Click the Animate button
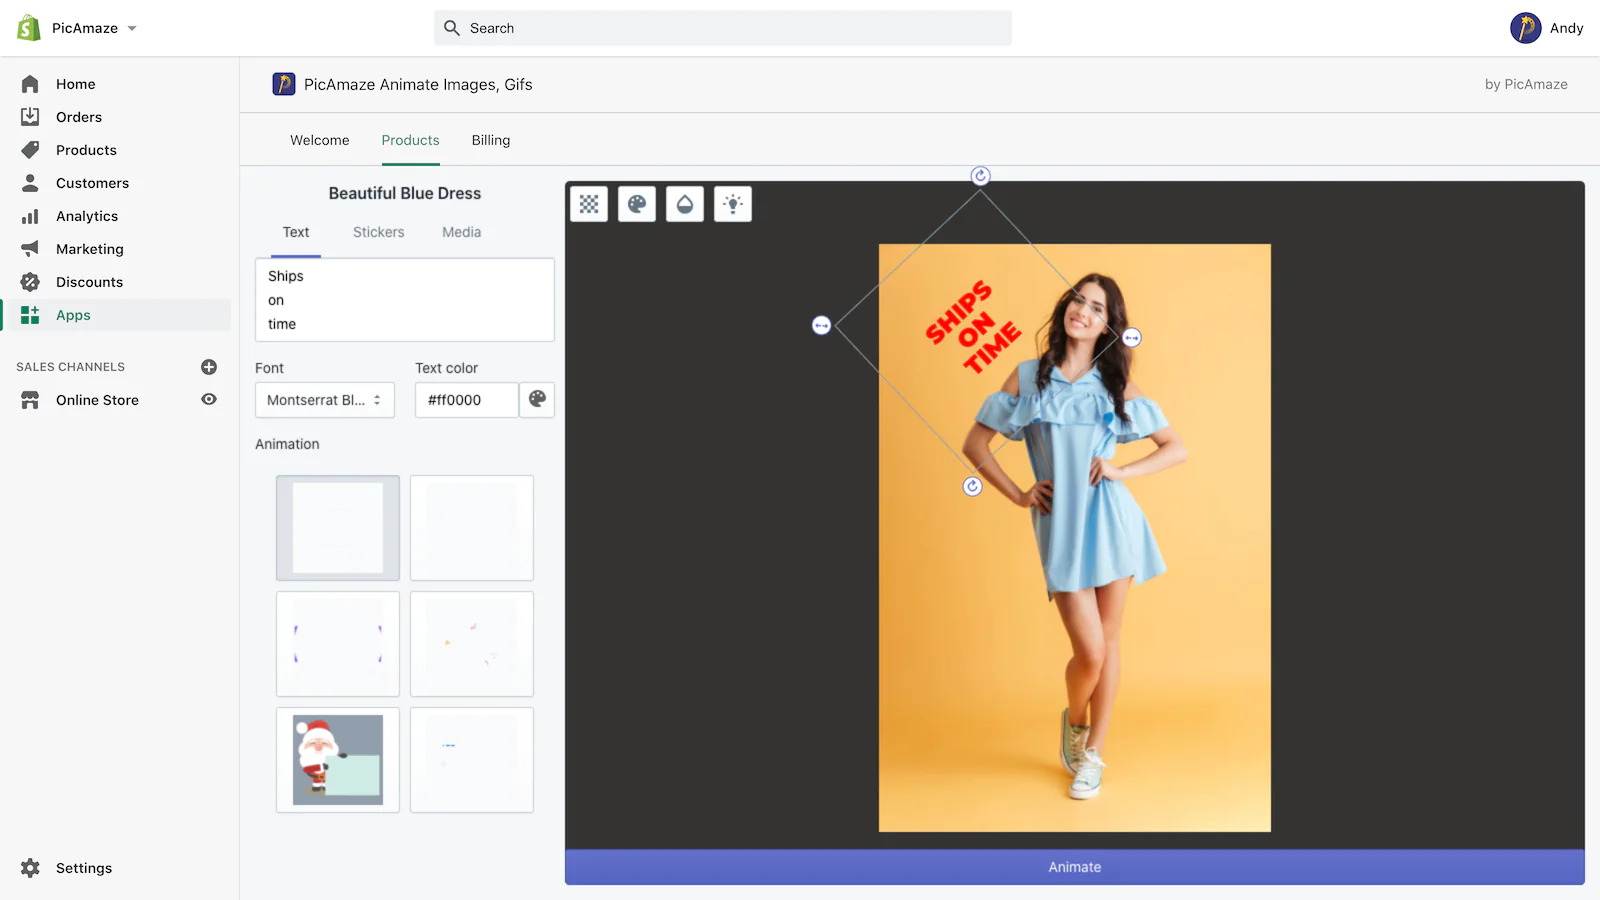This screenshot has height=900, width=1600. coord(1075,867)
